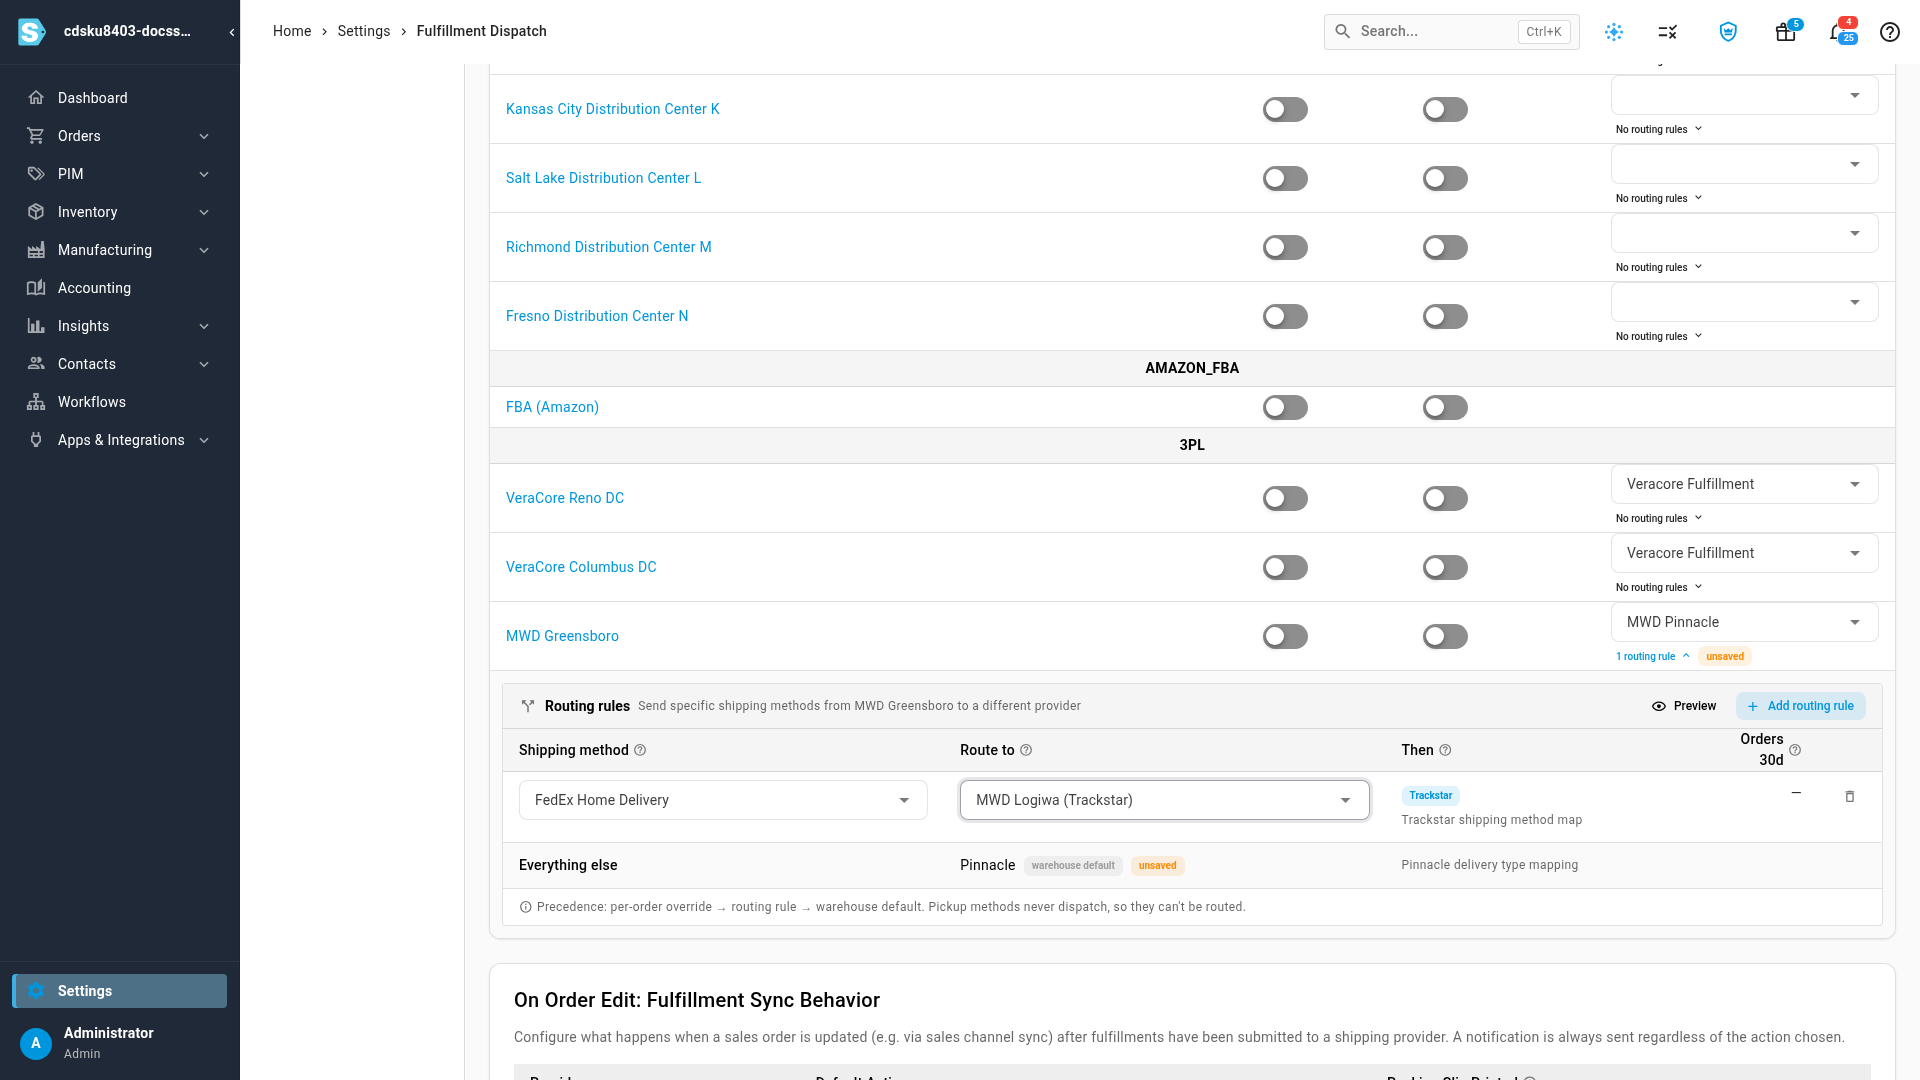The width and height of the screenshot is (1920, 1080).
Task: Open the Workflows sidebar item
Action: coord(120,402)
